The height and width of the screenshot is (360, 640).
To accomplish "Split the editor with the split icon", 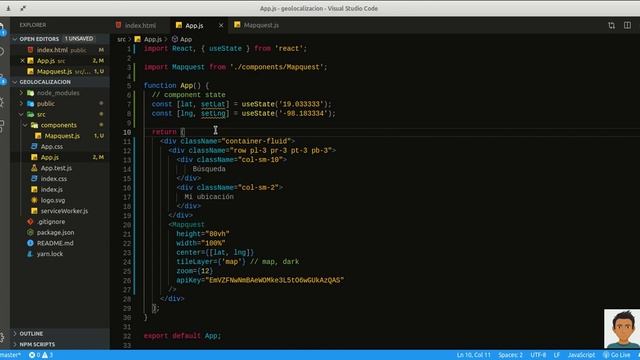I will pyautogui.click(x=627, y=25).
